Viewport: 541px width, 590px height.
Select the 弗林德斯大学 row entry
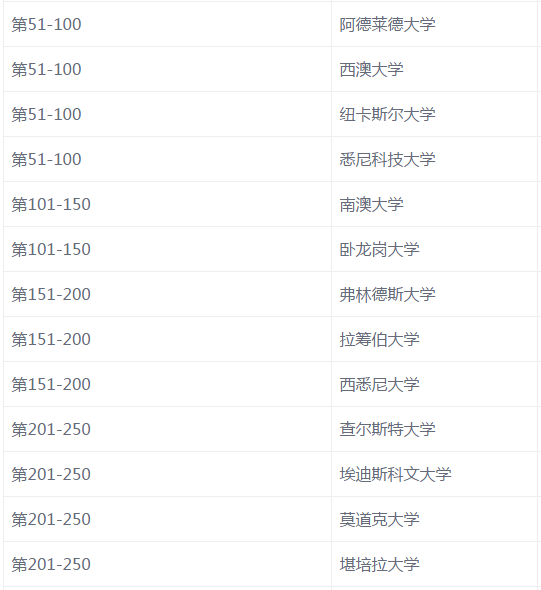point(388,294)
